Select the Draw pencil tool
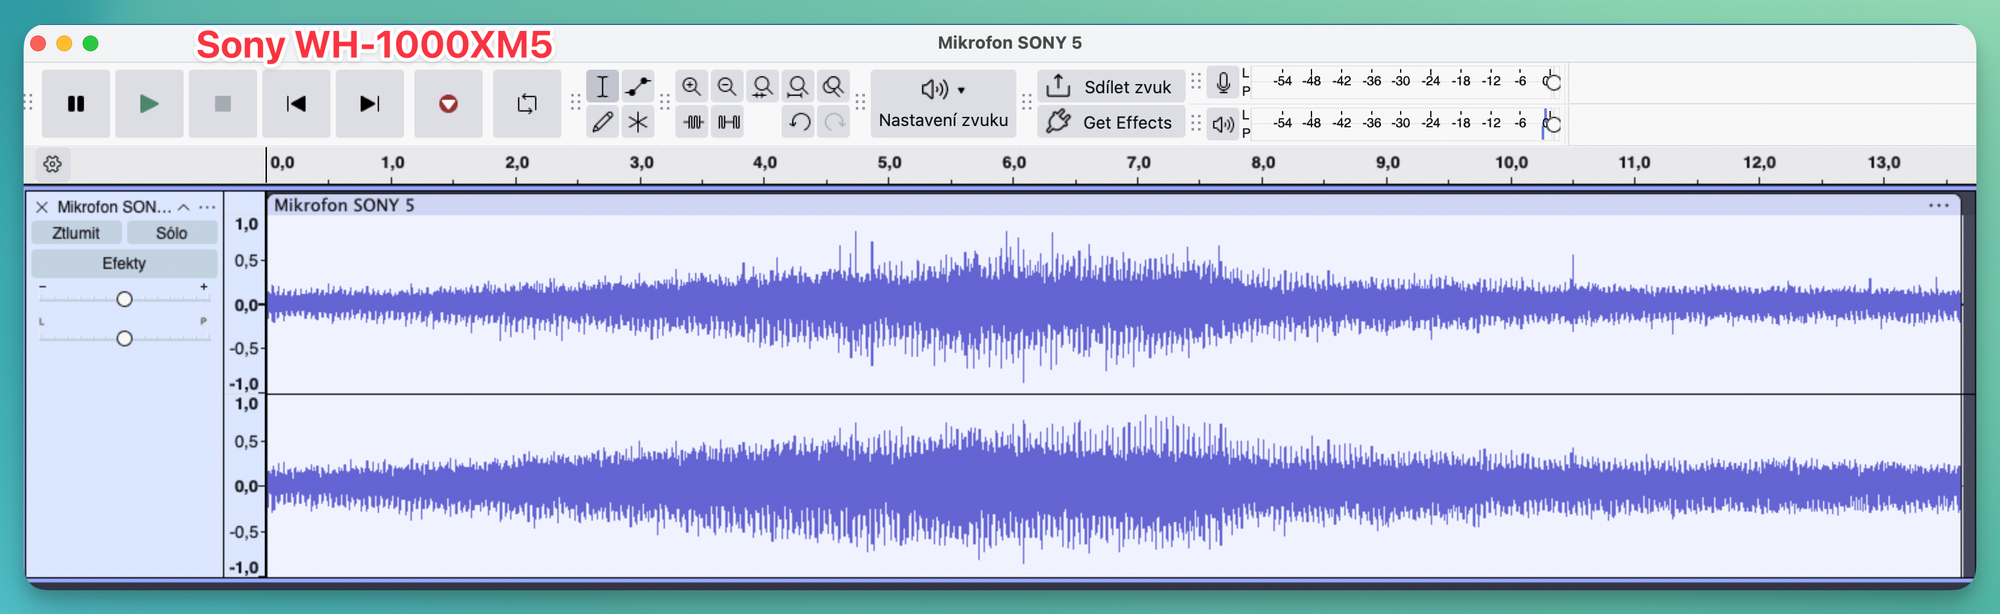This screenshot has width=2000, height=614. point(602,122)
